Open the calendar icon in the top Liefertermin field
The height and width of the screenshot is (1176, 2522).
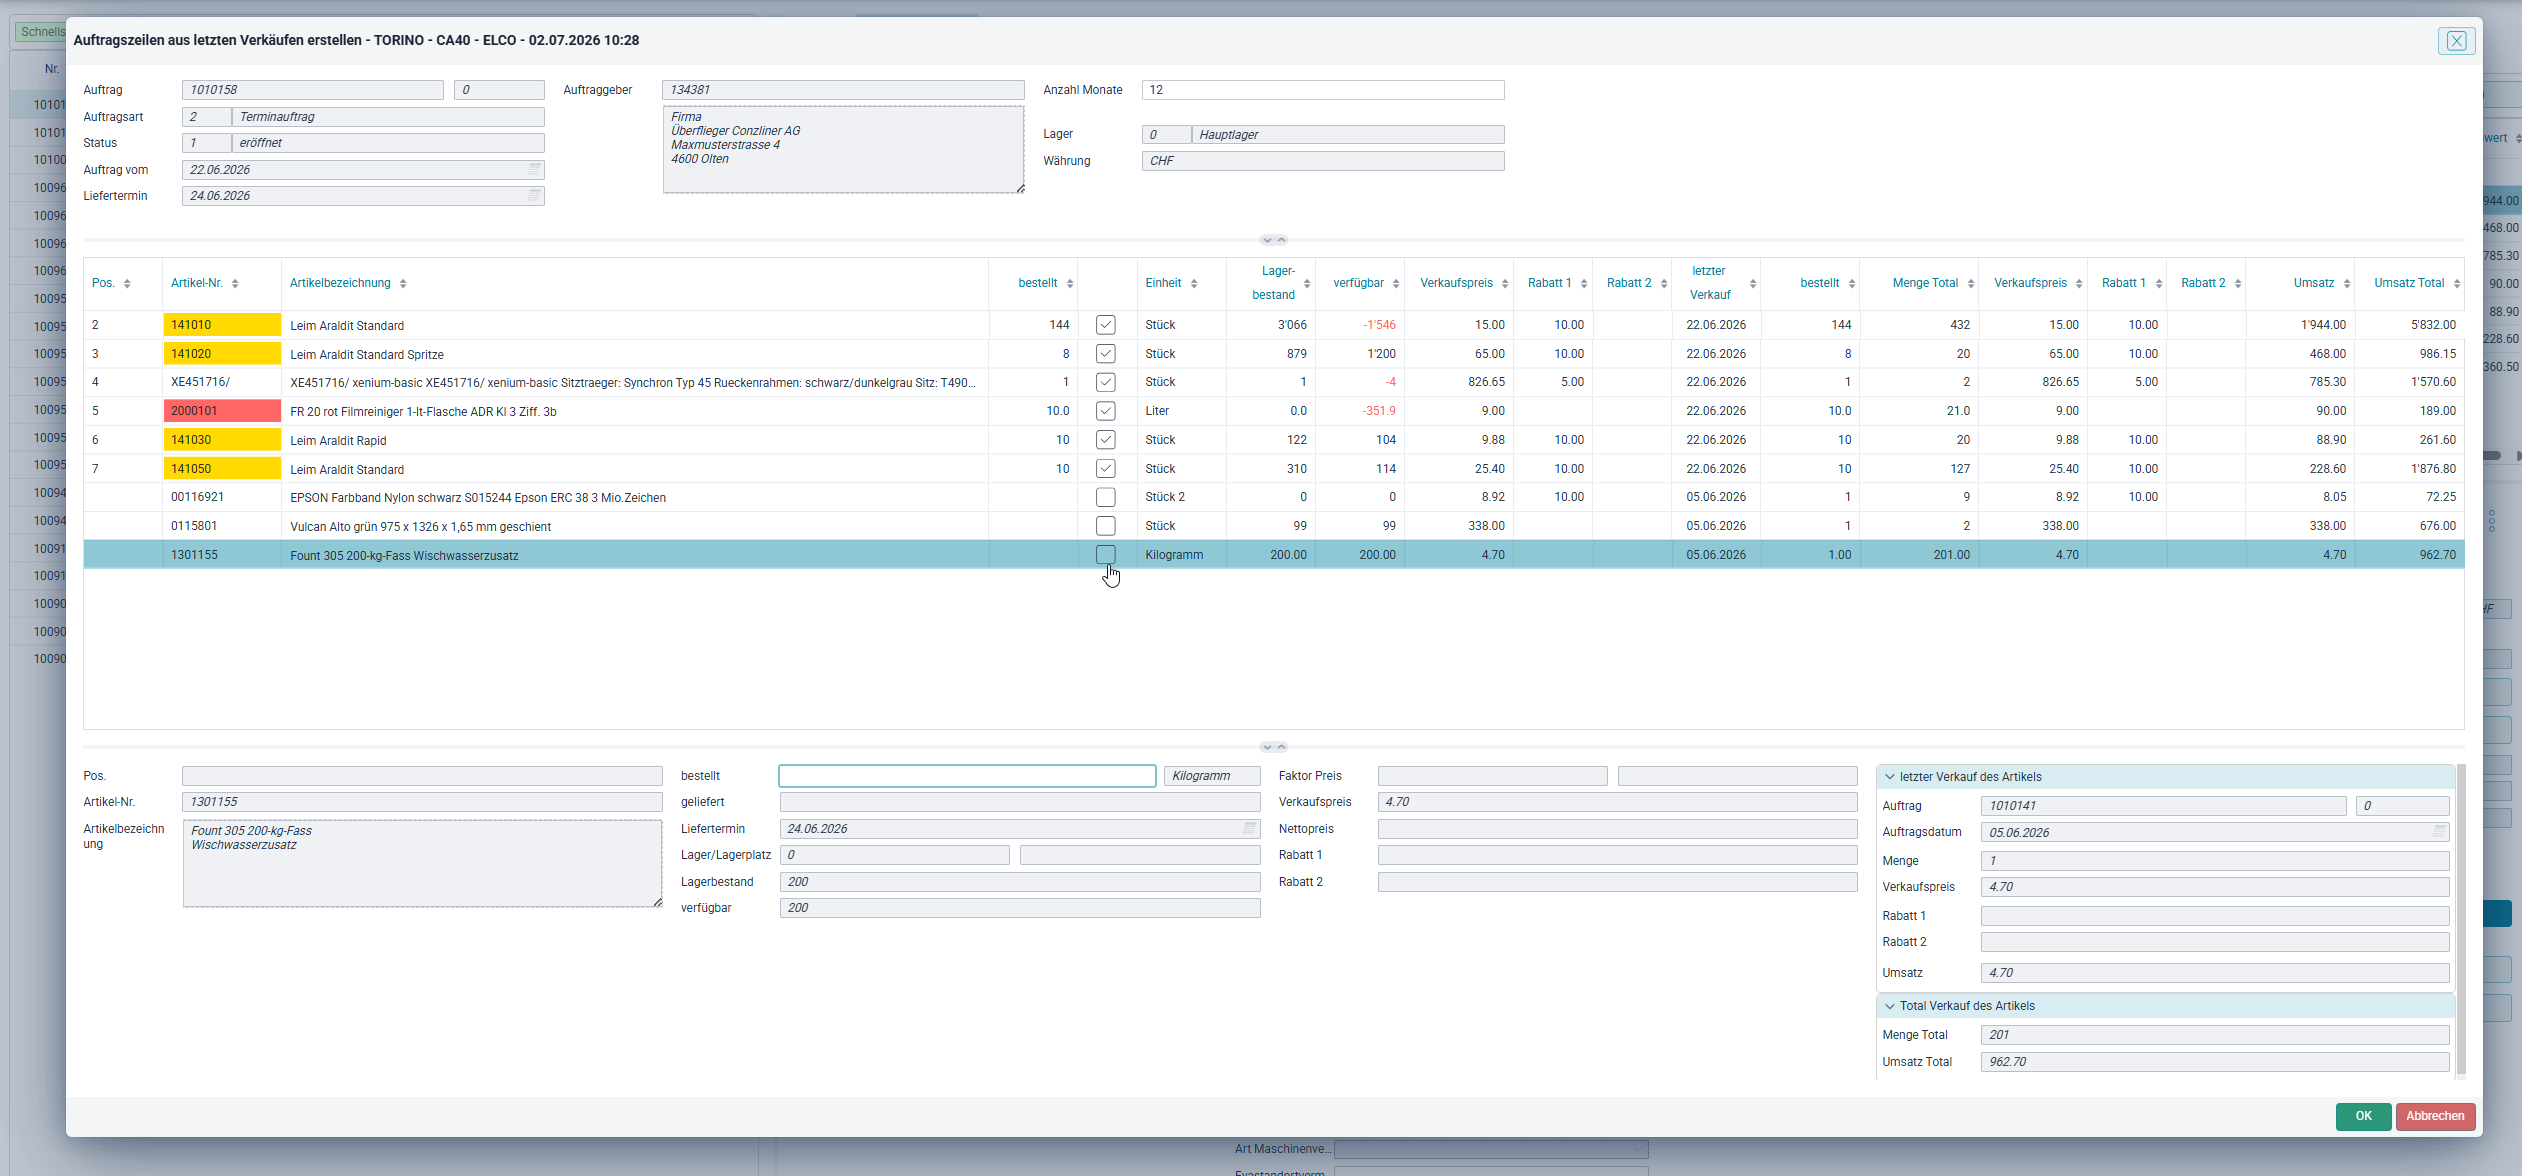[x=535, y=195]
